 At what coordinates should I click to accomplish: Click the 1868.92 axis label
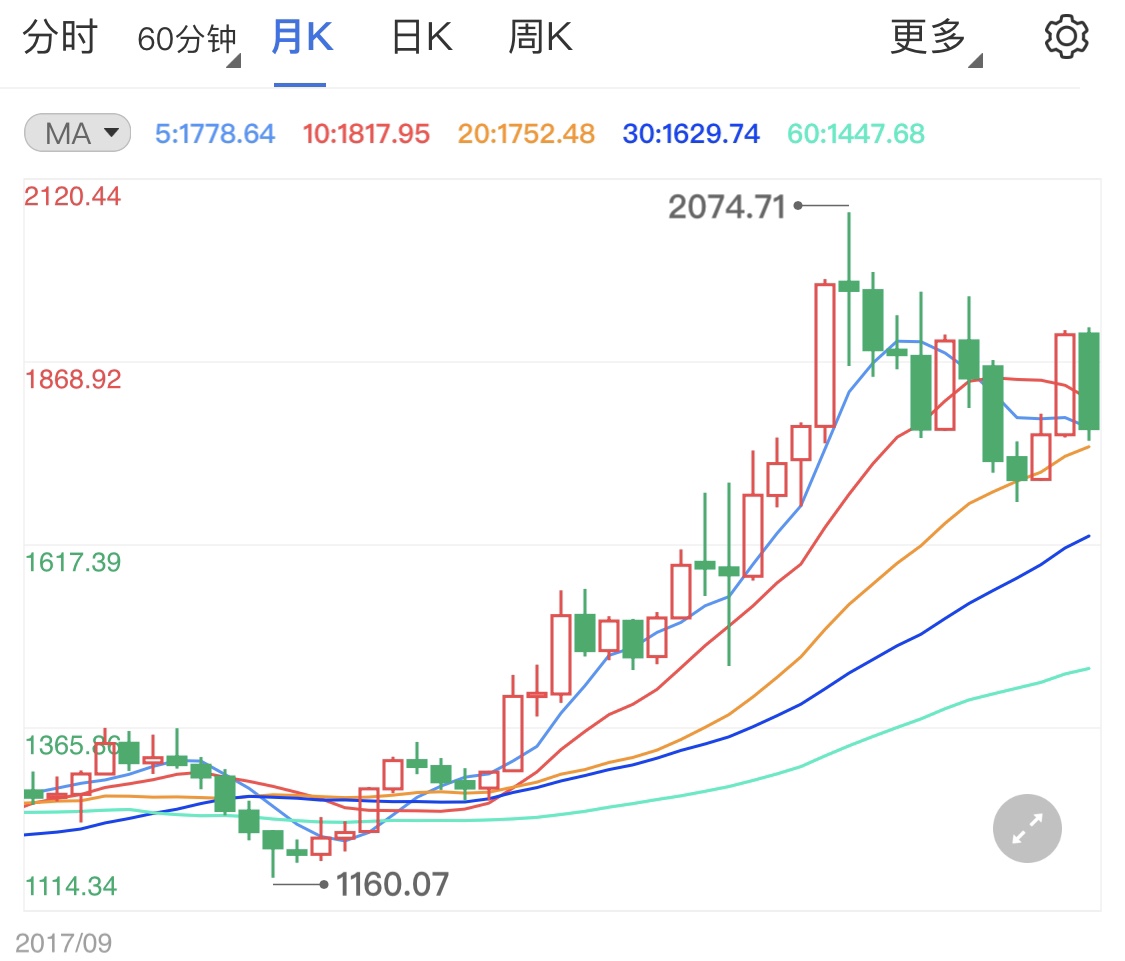pos(72,379)
